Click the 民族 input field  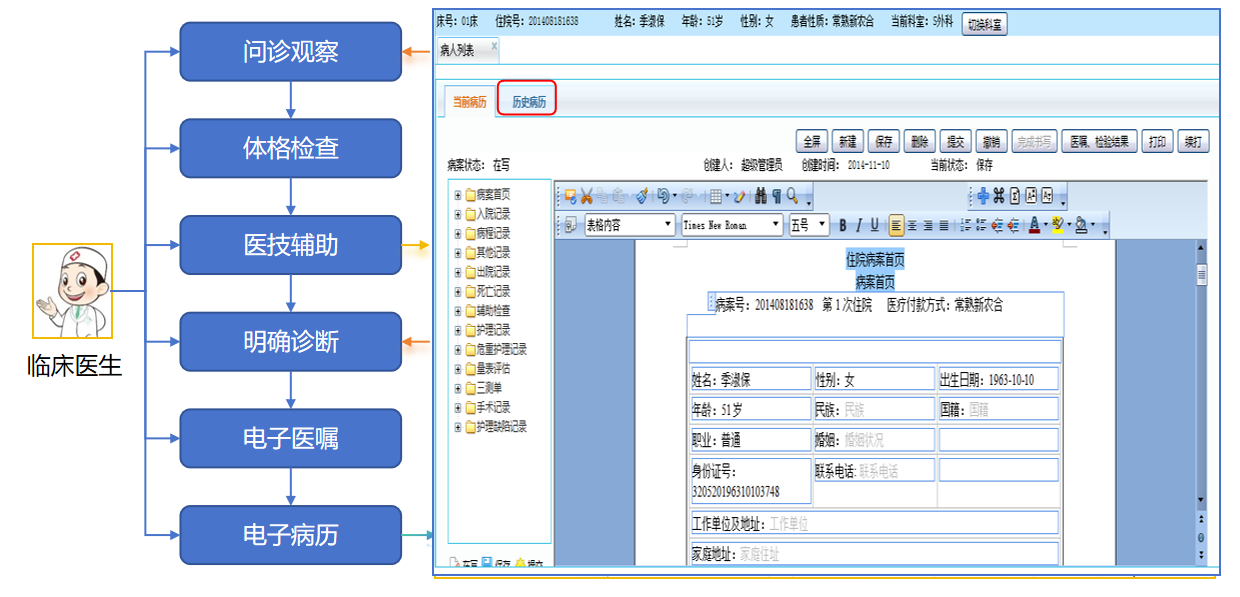874,409
